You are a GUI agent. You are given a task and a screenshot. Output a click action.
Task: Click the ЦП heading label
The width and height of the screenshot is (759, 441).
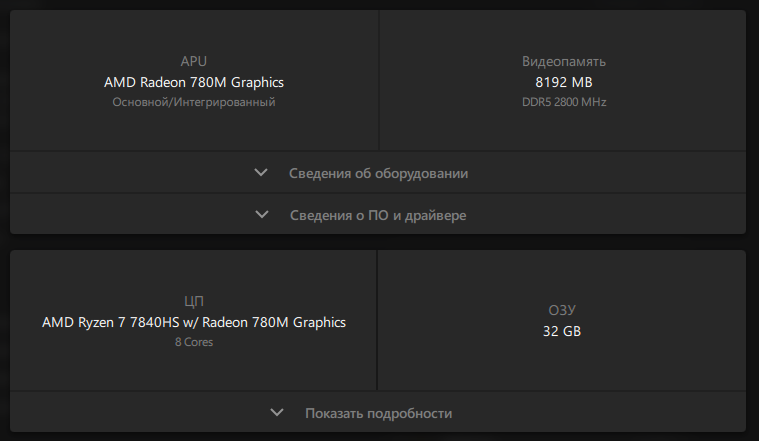(194, 301)
